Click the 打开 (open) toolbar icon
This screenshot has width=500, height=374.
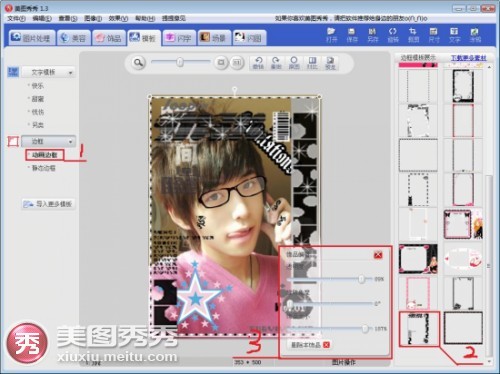(331, 35)
